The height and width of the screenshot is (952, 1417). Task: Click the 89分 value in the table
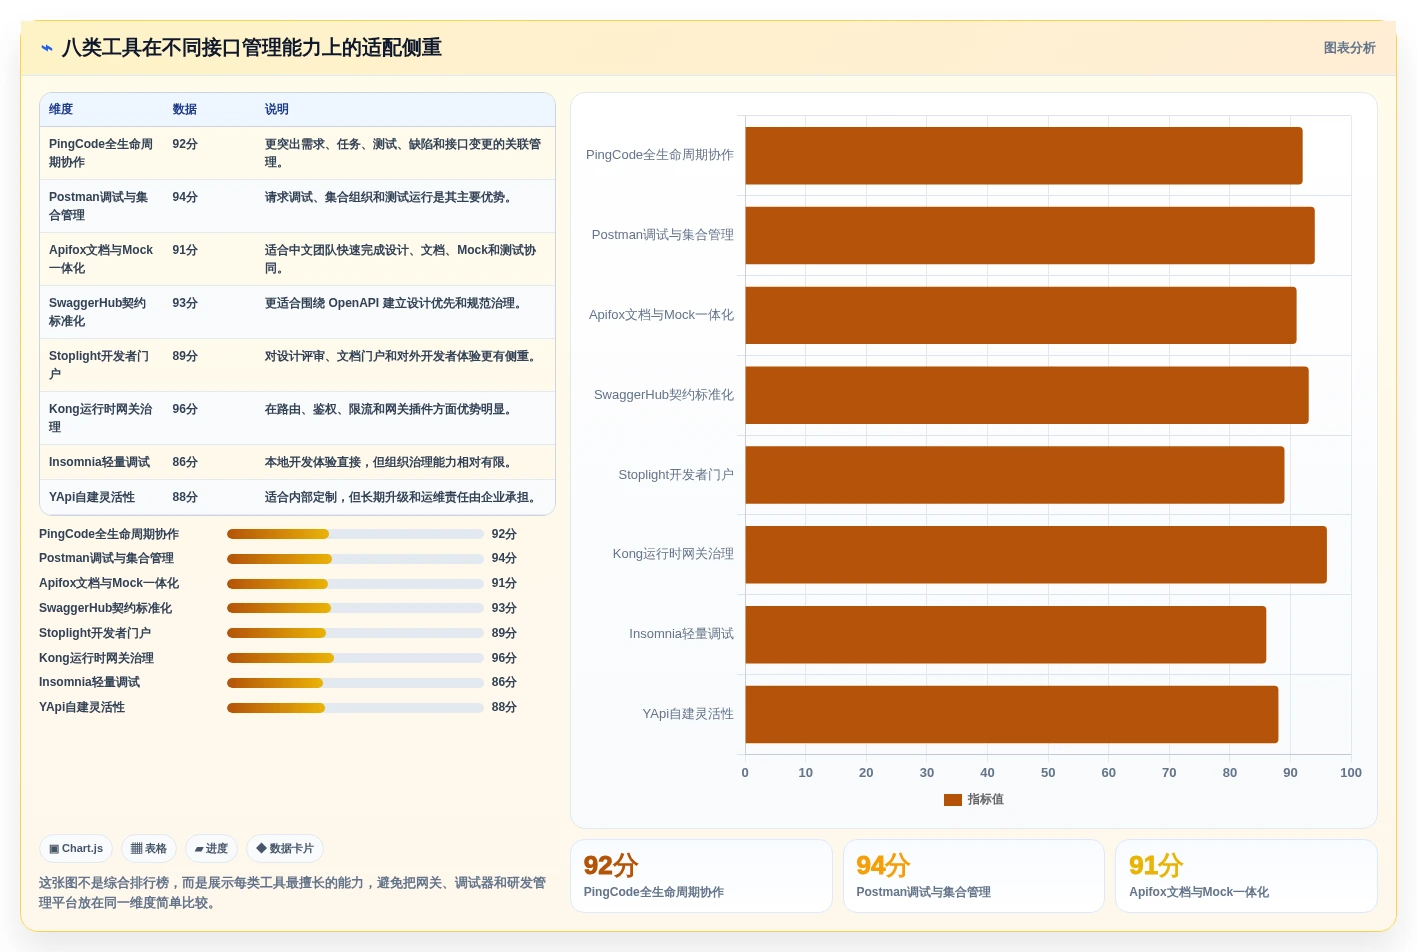185,356
